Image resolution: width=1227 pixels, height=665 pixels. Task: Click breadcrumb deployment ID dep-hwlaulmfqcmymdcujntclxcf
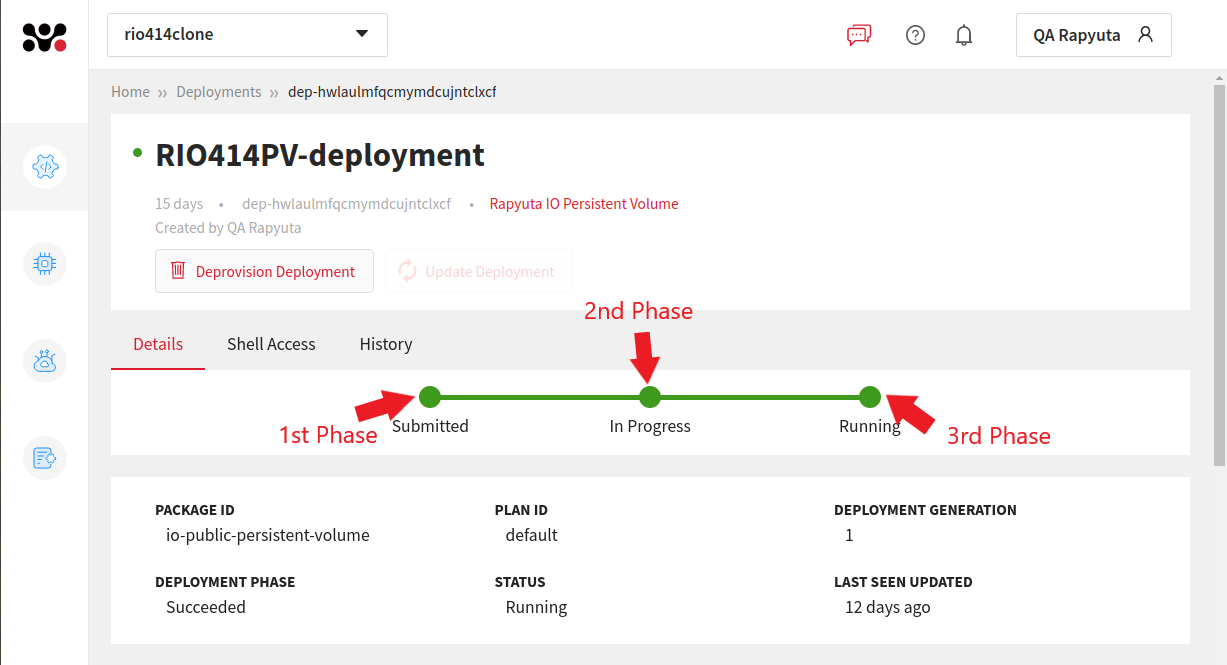coord(392,91)
